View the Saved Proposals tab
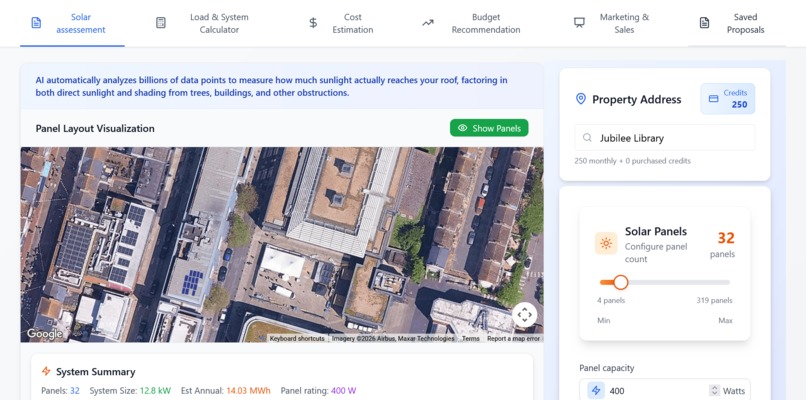The image size is (806, 400). tap(737, 23)
